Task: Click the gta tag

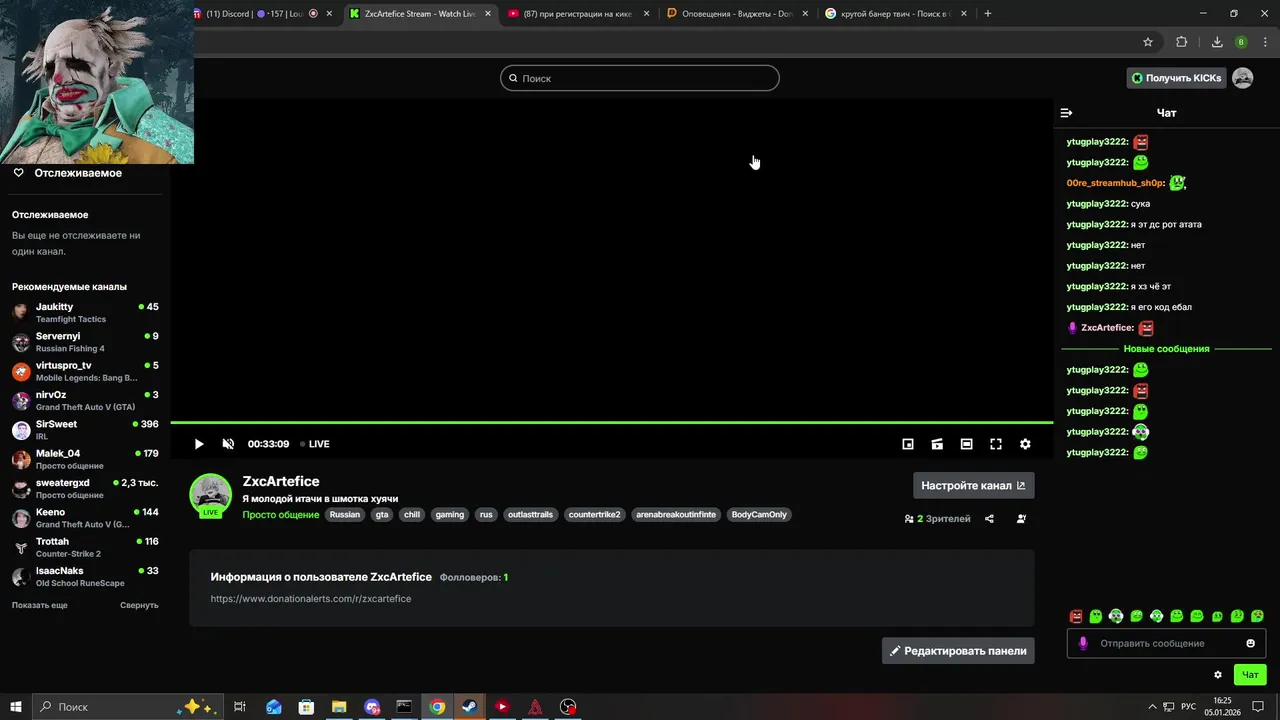Action: tap(382, 515)
